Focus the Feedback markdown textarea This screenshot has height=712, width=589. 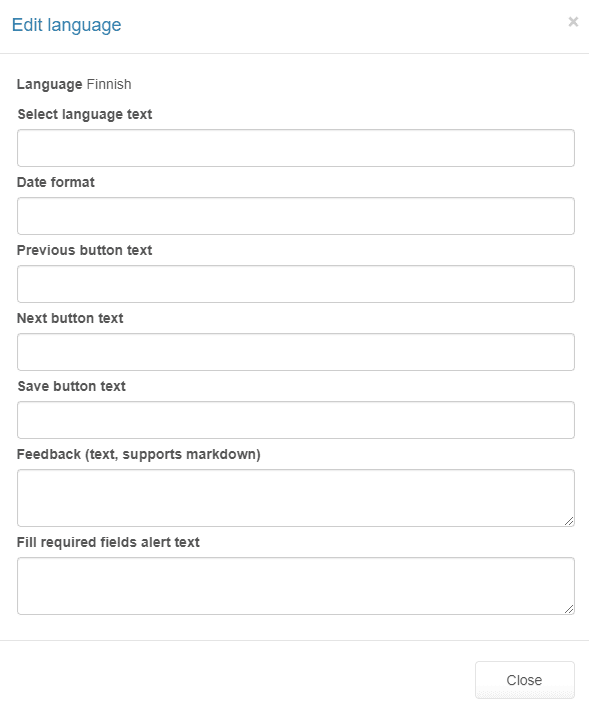(296, 498)
